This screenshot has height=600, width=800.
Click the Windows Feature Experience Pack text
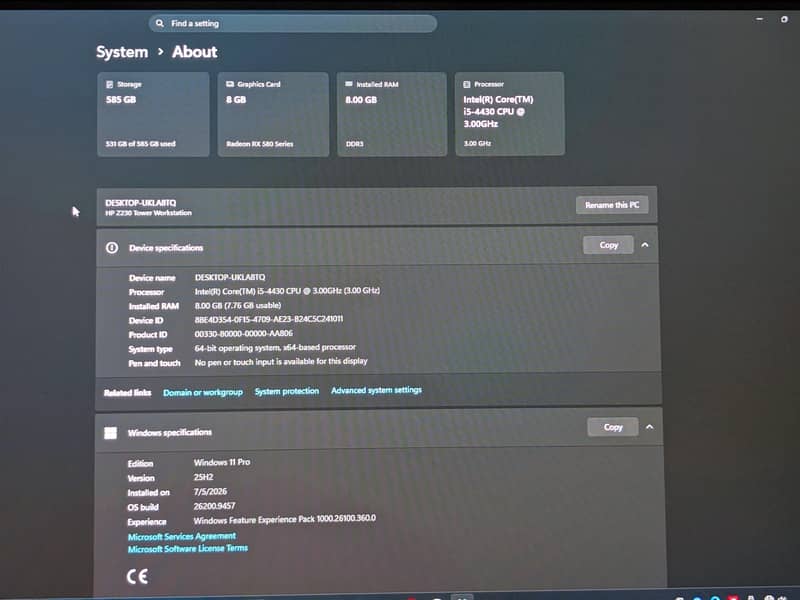(285, 519)
